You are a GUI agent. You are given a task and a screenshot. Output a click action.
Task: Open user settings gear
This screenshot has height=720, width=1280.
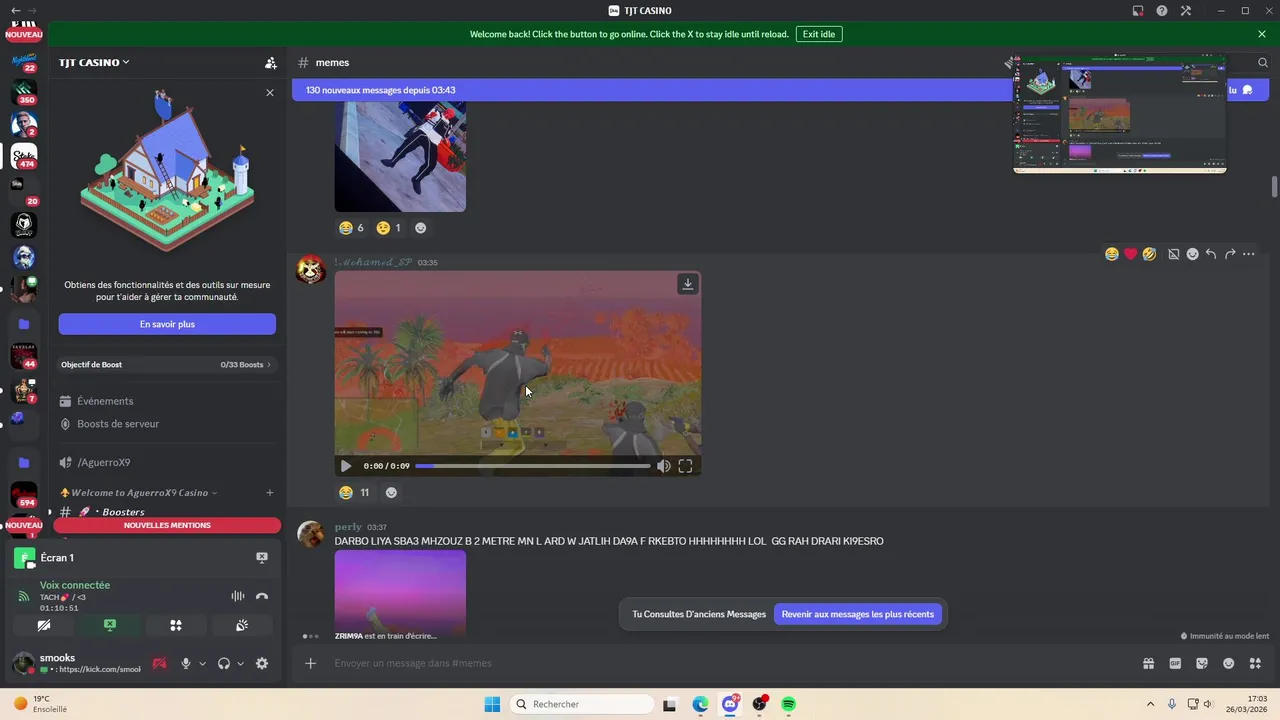pos(262,663)
